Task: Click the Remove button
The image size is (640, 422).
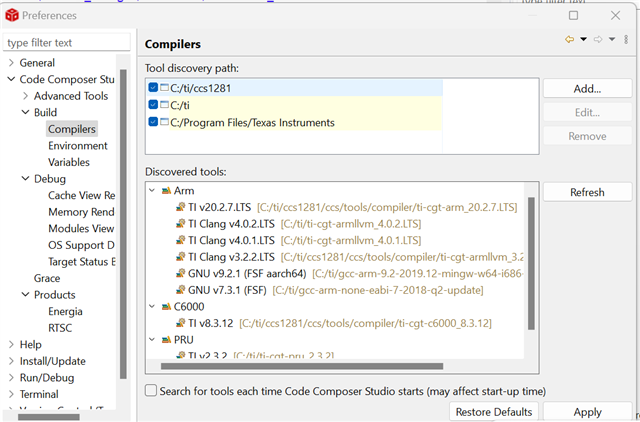Action: (587, 136)
